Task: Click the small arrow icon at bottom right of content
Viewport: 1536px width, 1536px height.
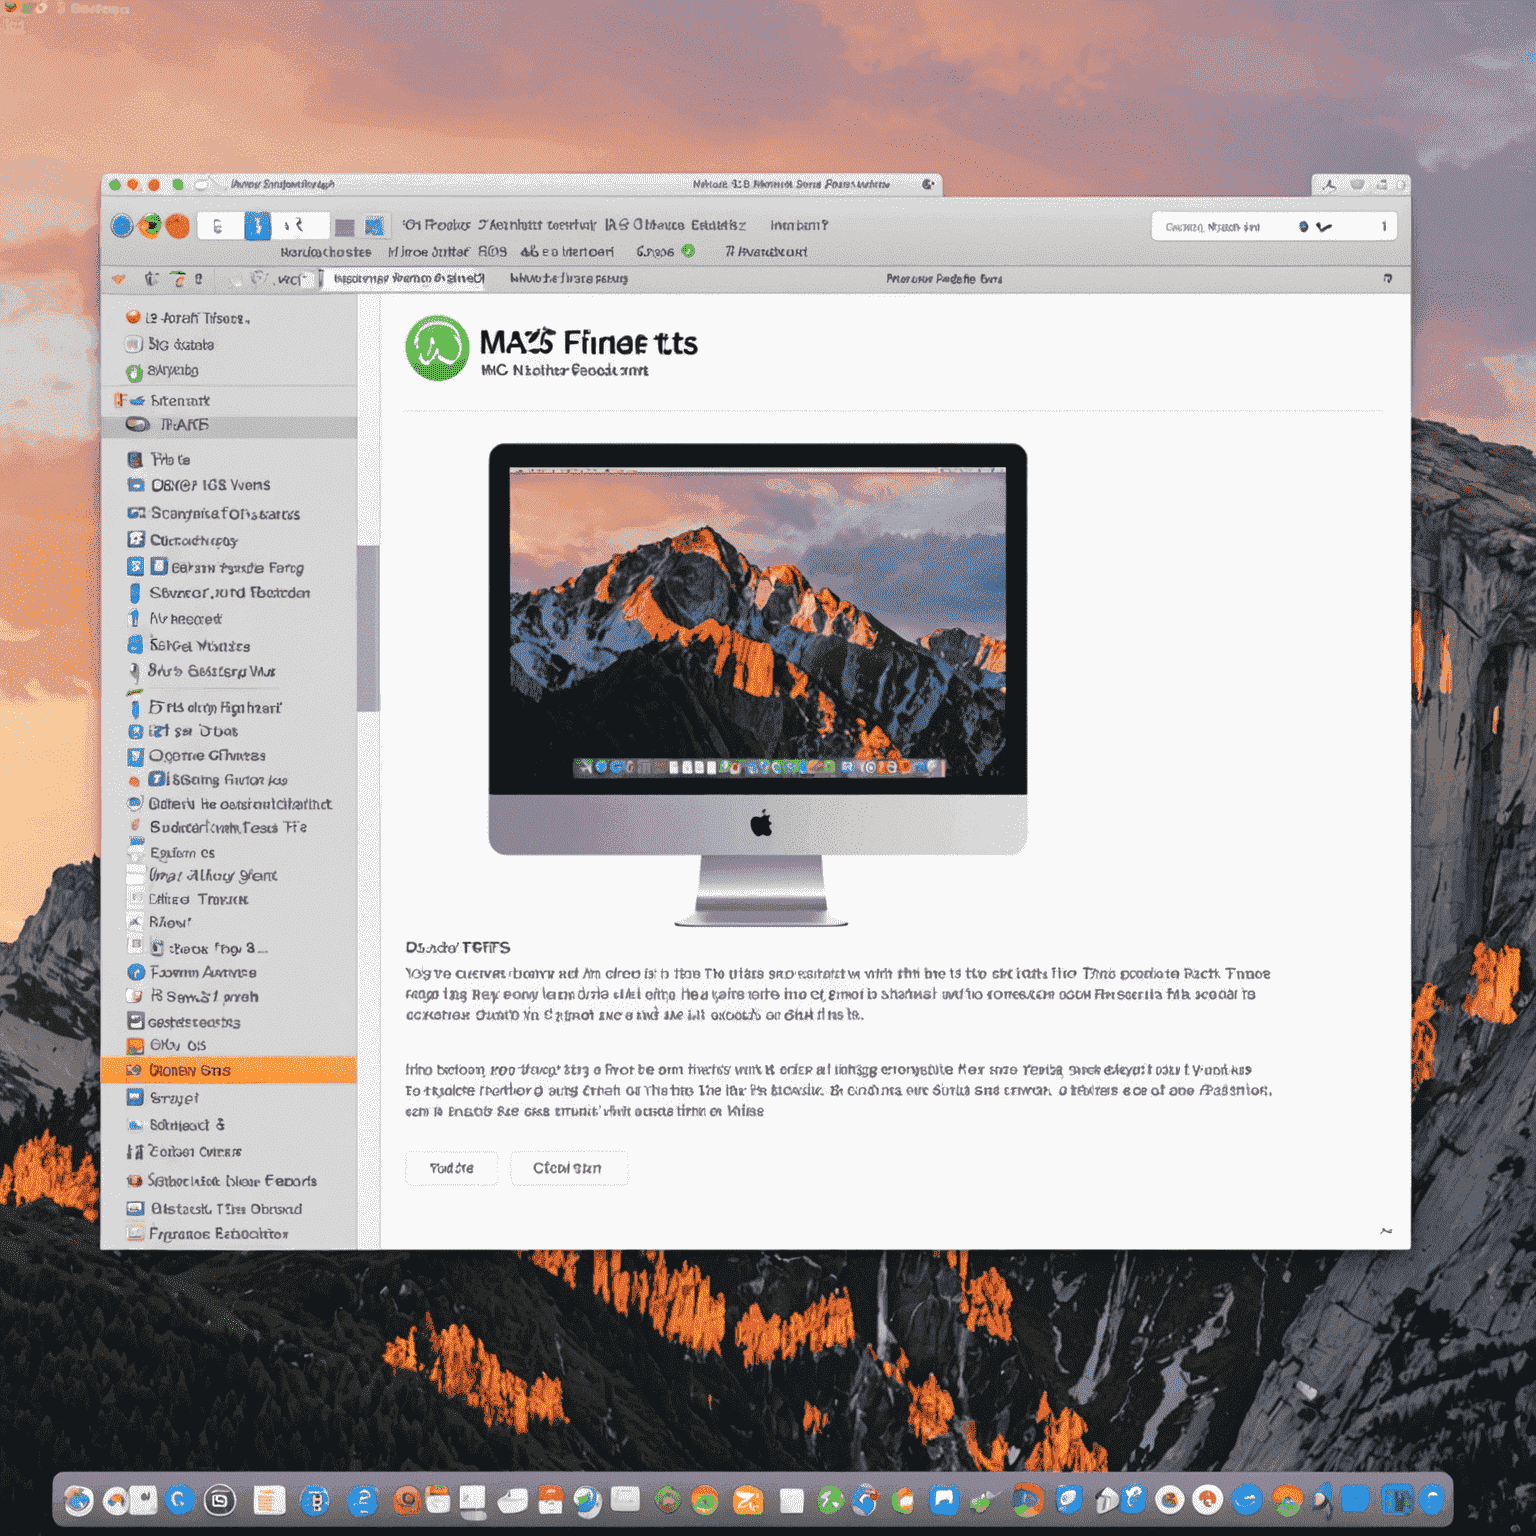Action: (1386, 1231)
